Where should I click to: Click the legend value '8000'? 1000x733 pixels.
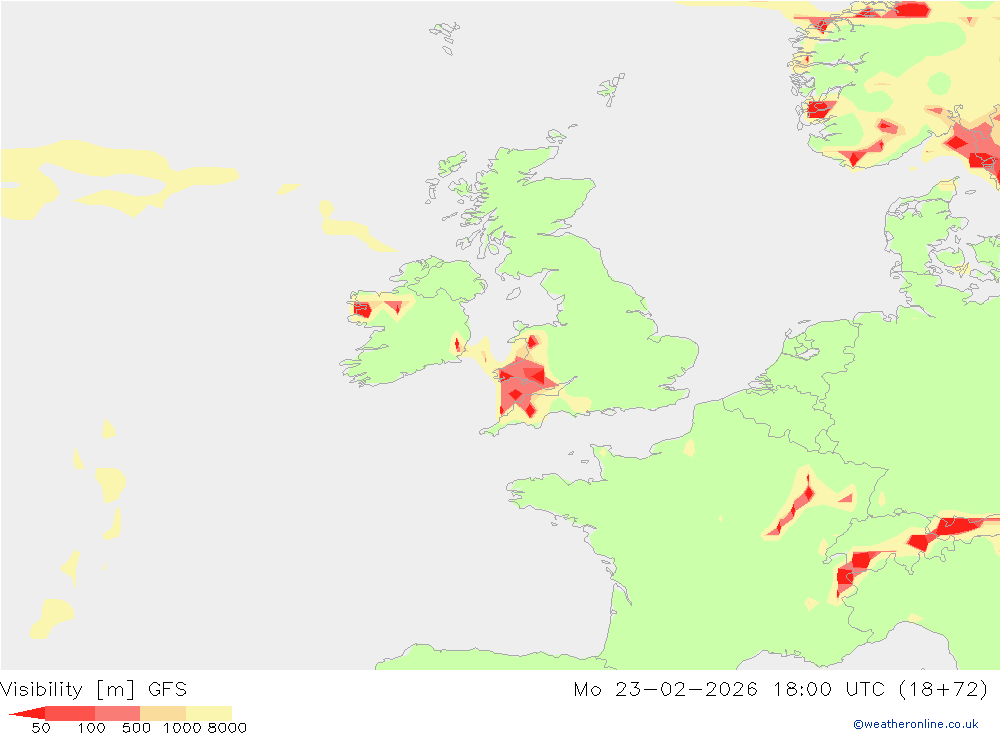227,728
